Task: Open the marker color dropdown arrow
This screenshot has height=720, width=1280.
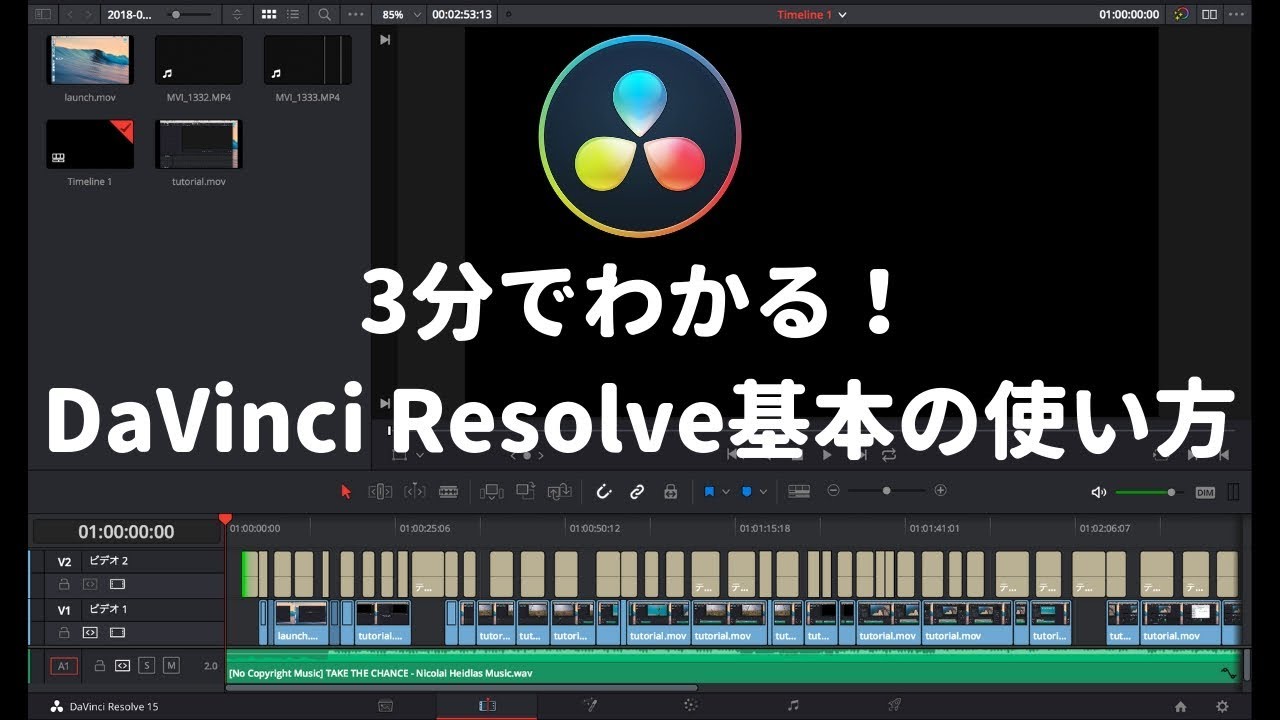Action: click(763, 491)
